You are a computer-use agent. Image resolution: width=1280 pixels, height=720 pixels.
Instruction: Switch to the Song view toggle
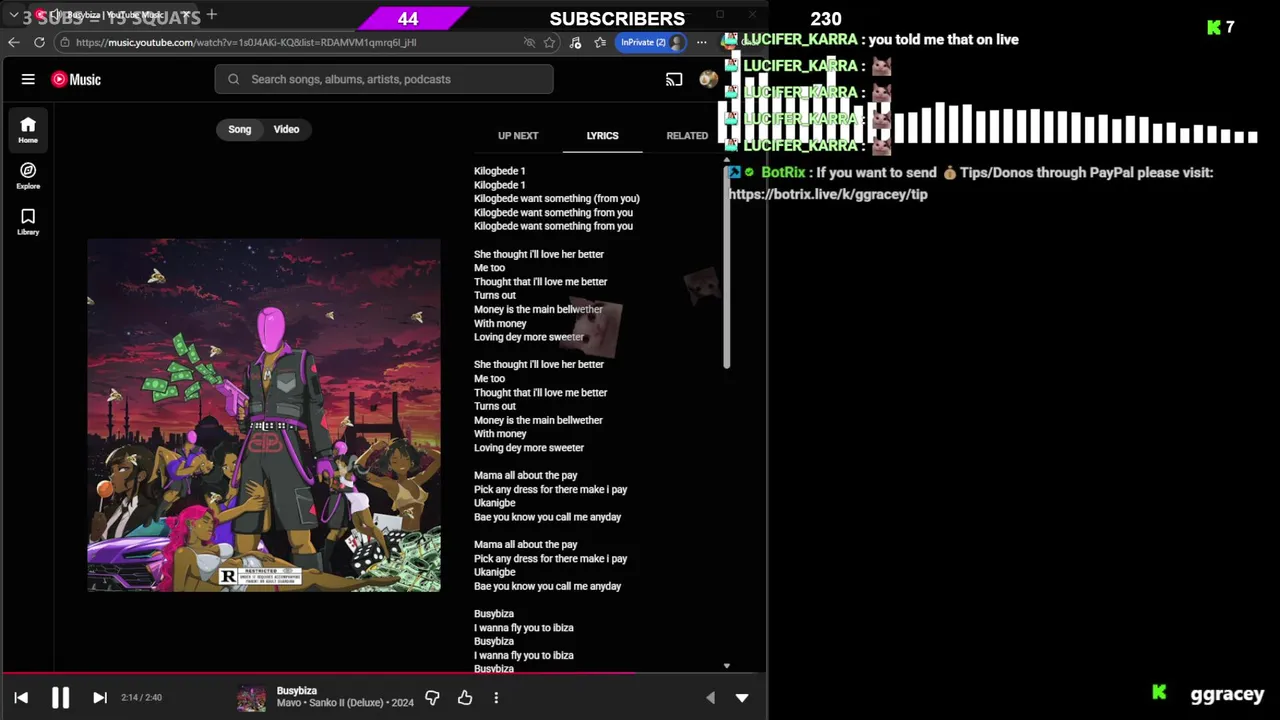(240, 129)
